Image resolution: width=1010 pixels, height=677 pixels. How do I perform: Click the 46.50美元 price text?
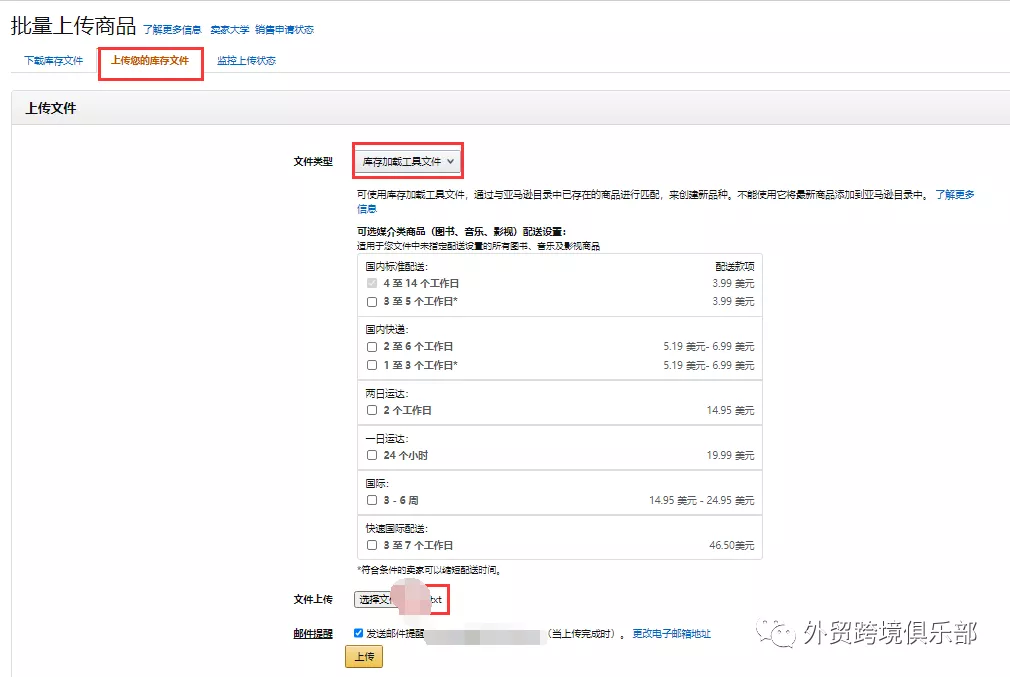point(732,545)
